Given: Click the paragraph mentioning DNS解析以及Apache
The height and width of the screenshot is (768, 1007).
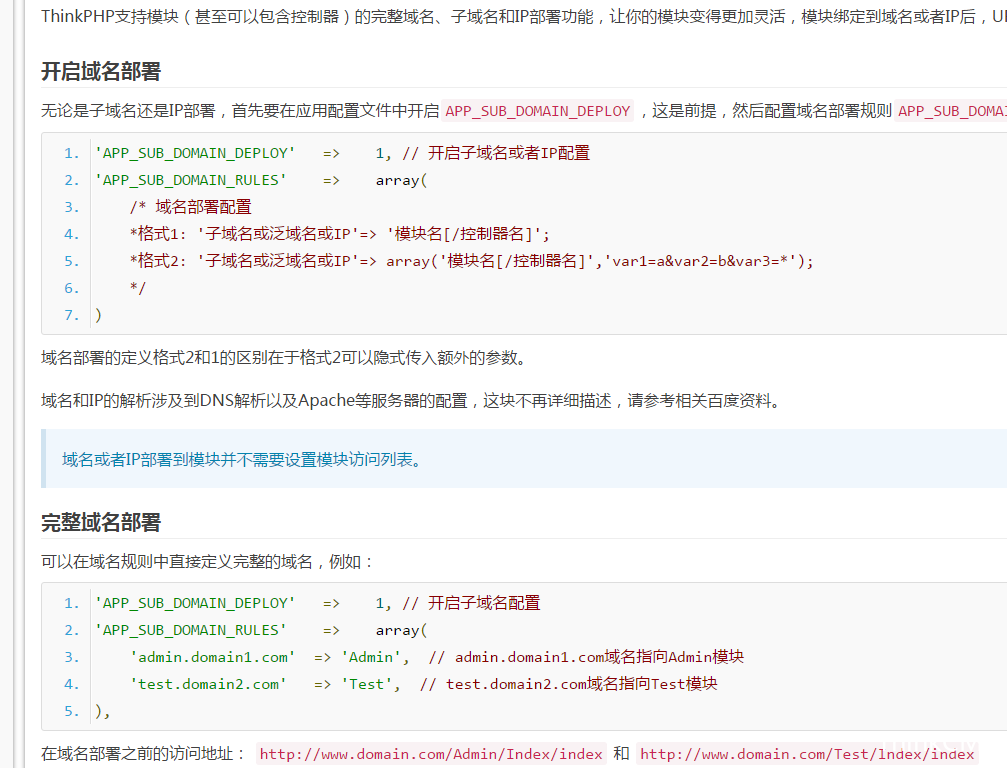Looking at the screenshot, I should 411,401.
